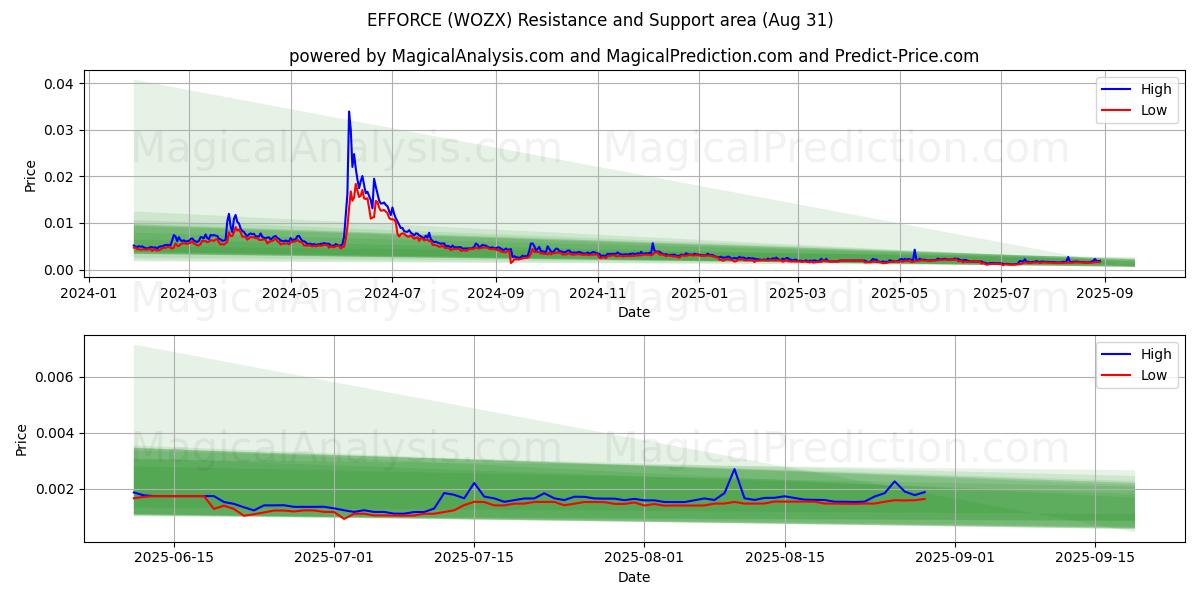Image resolution: width=1200 pixels, height=600 pixels.
Task: Click the x-axis tick label '2024-03'
Action: [189, 293]
